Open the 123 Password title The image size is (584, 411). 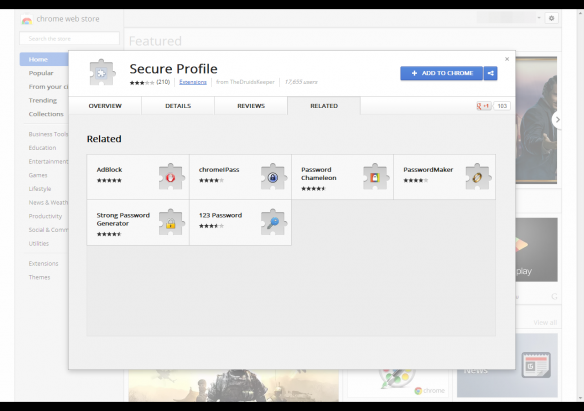pos(220,215)
